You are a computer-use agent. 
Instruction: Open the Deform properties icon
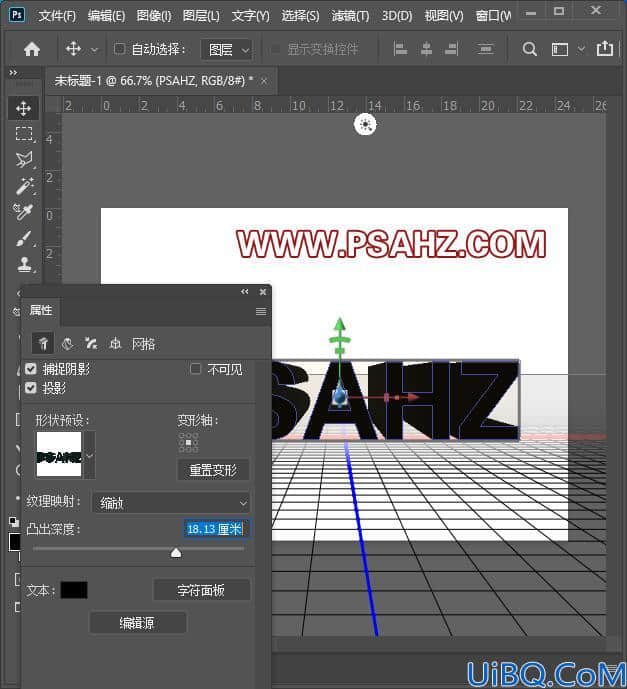click(67, 343)
